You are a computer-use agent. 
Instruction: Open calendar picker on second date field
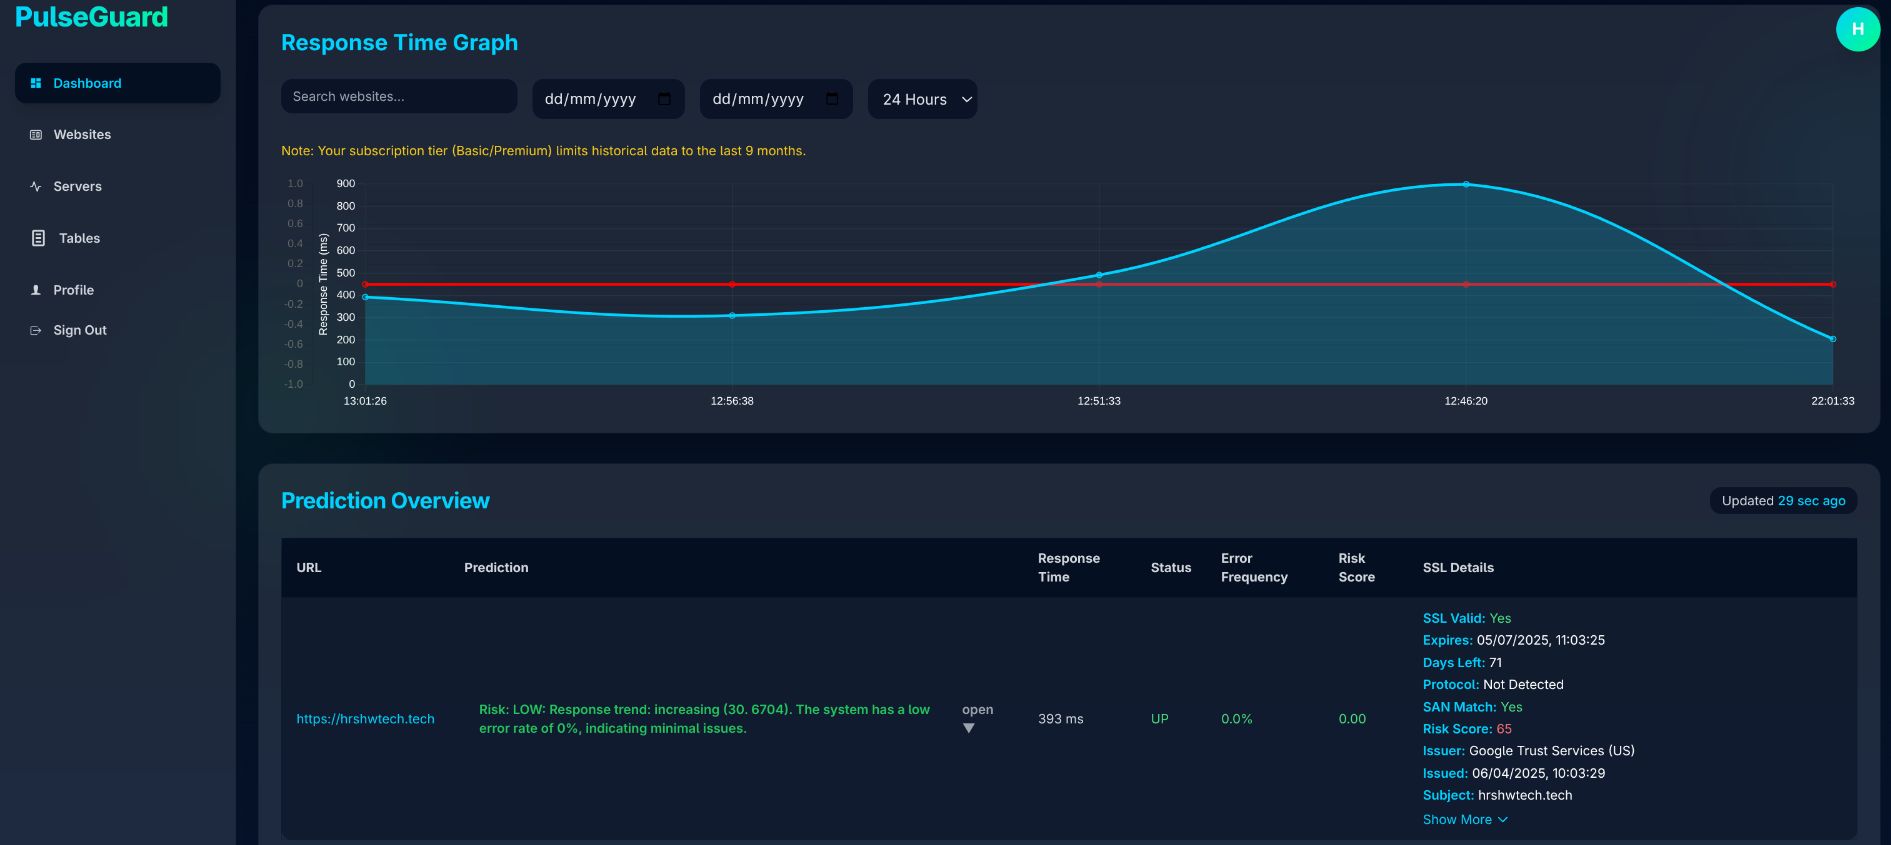click(x=832, y=99)
